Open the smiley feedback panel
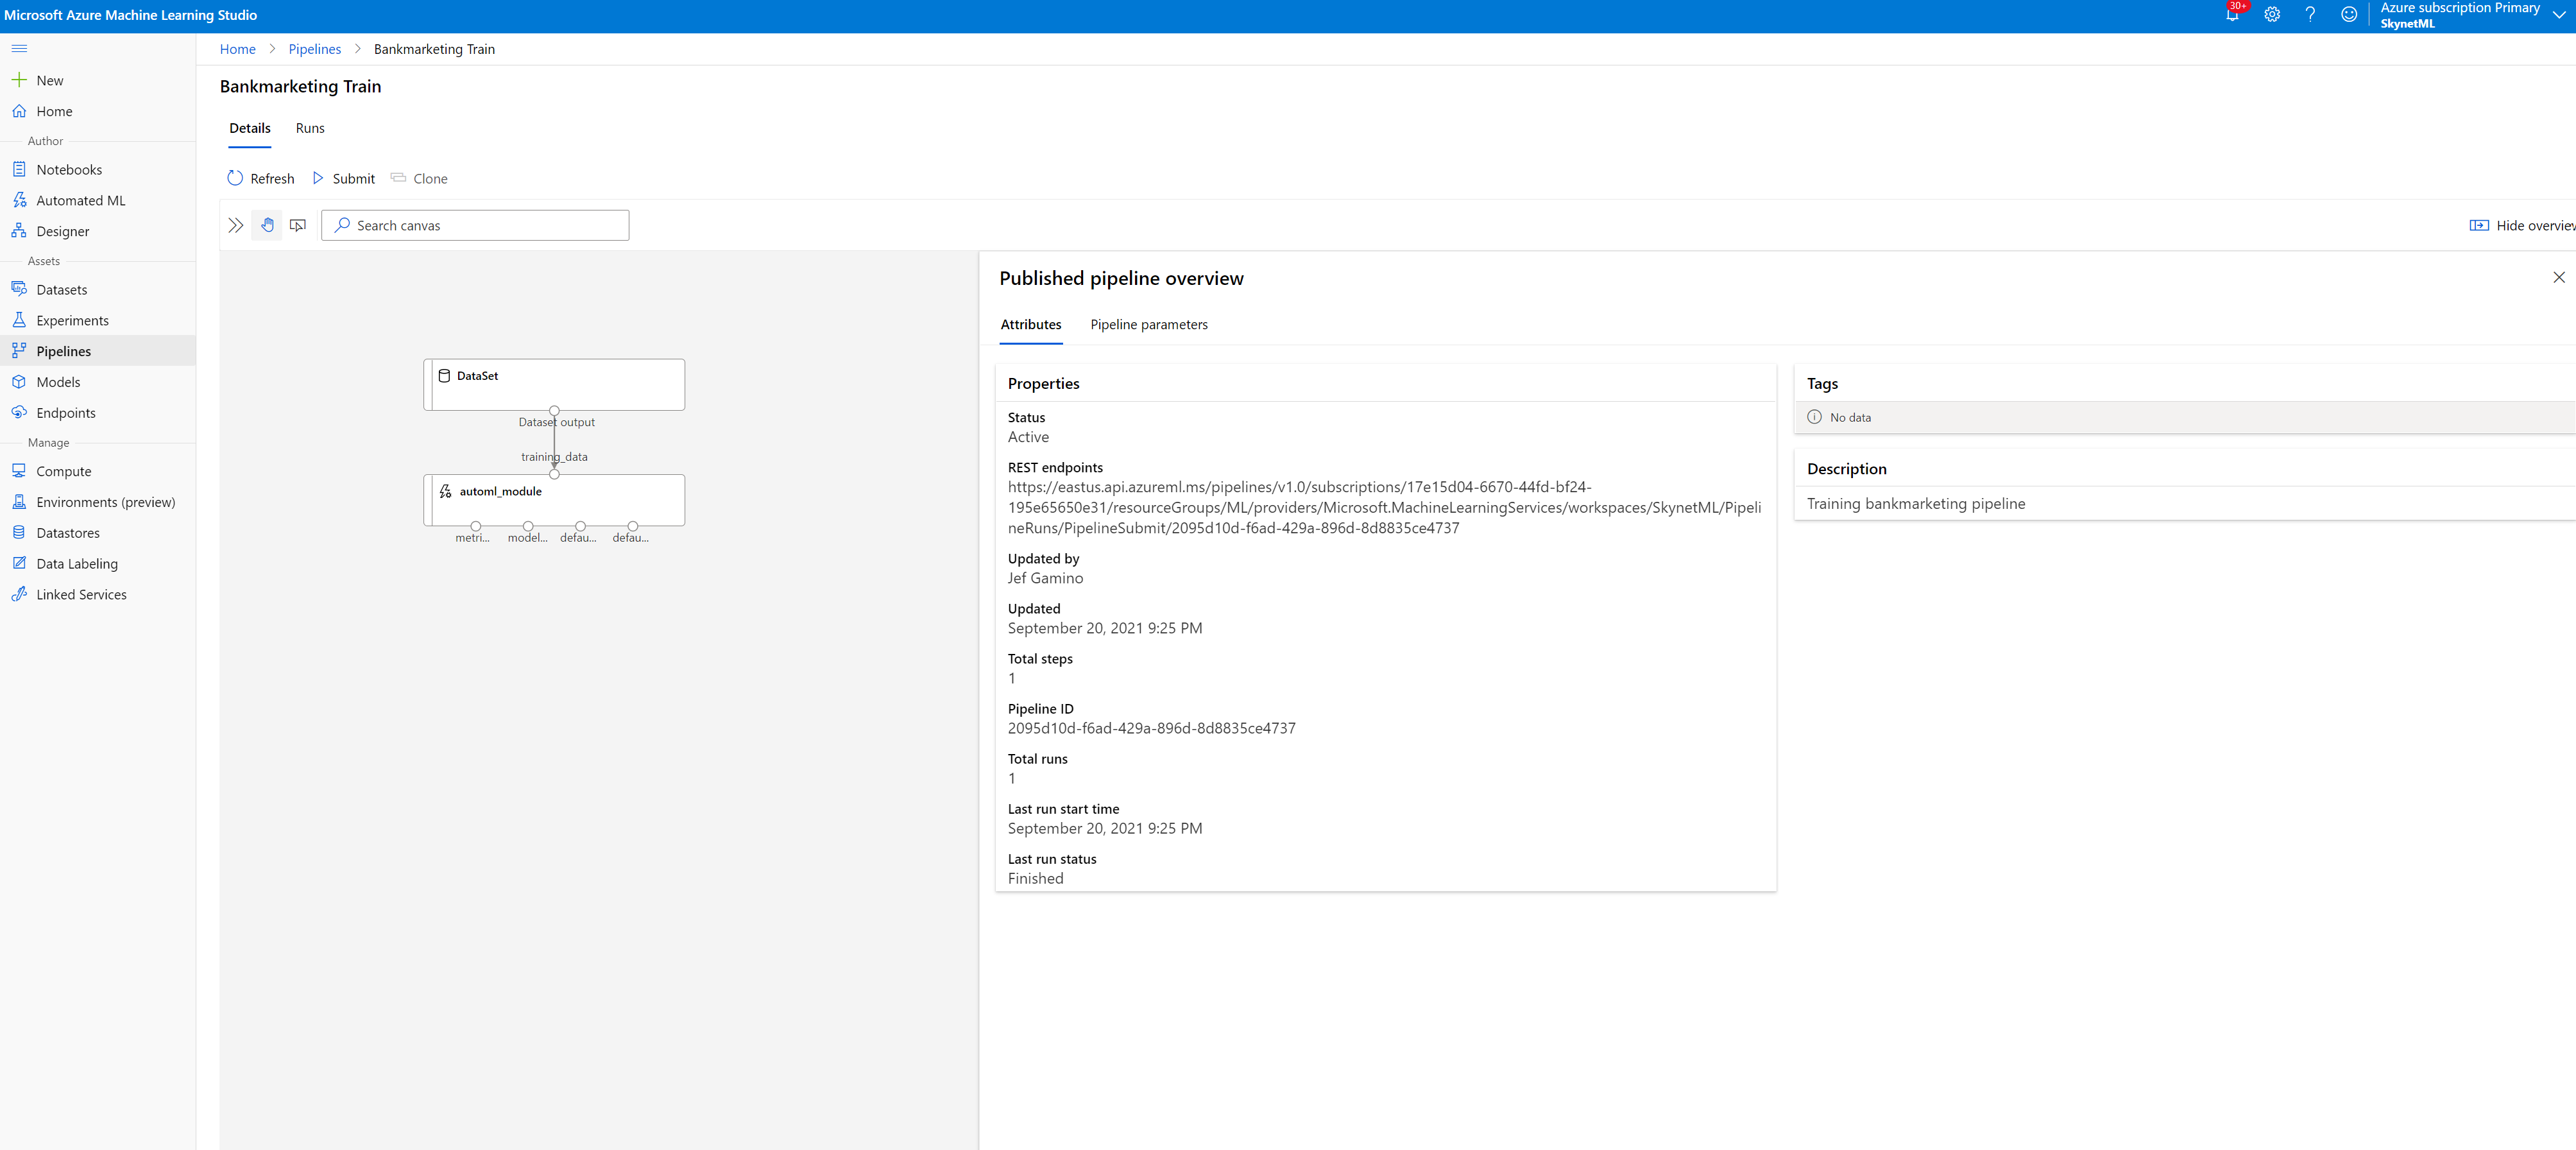2576x1150 pixels. point(2349,15)
